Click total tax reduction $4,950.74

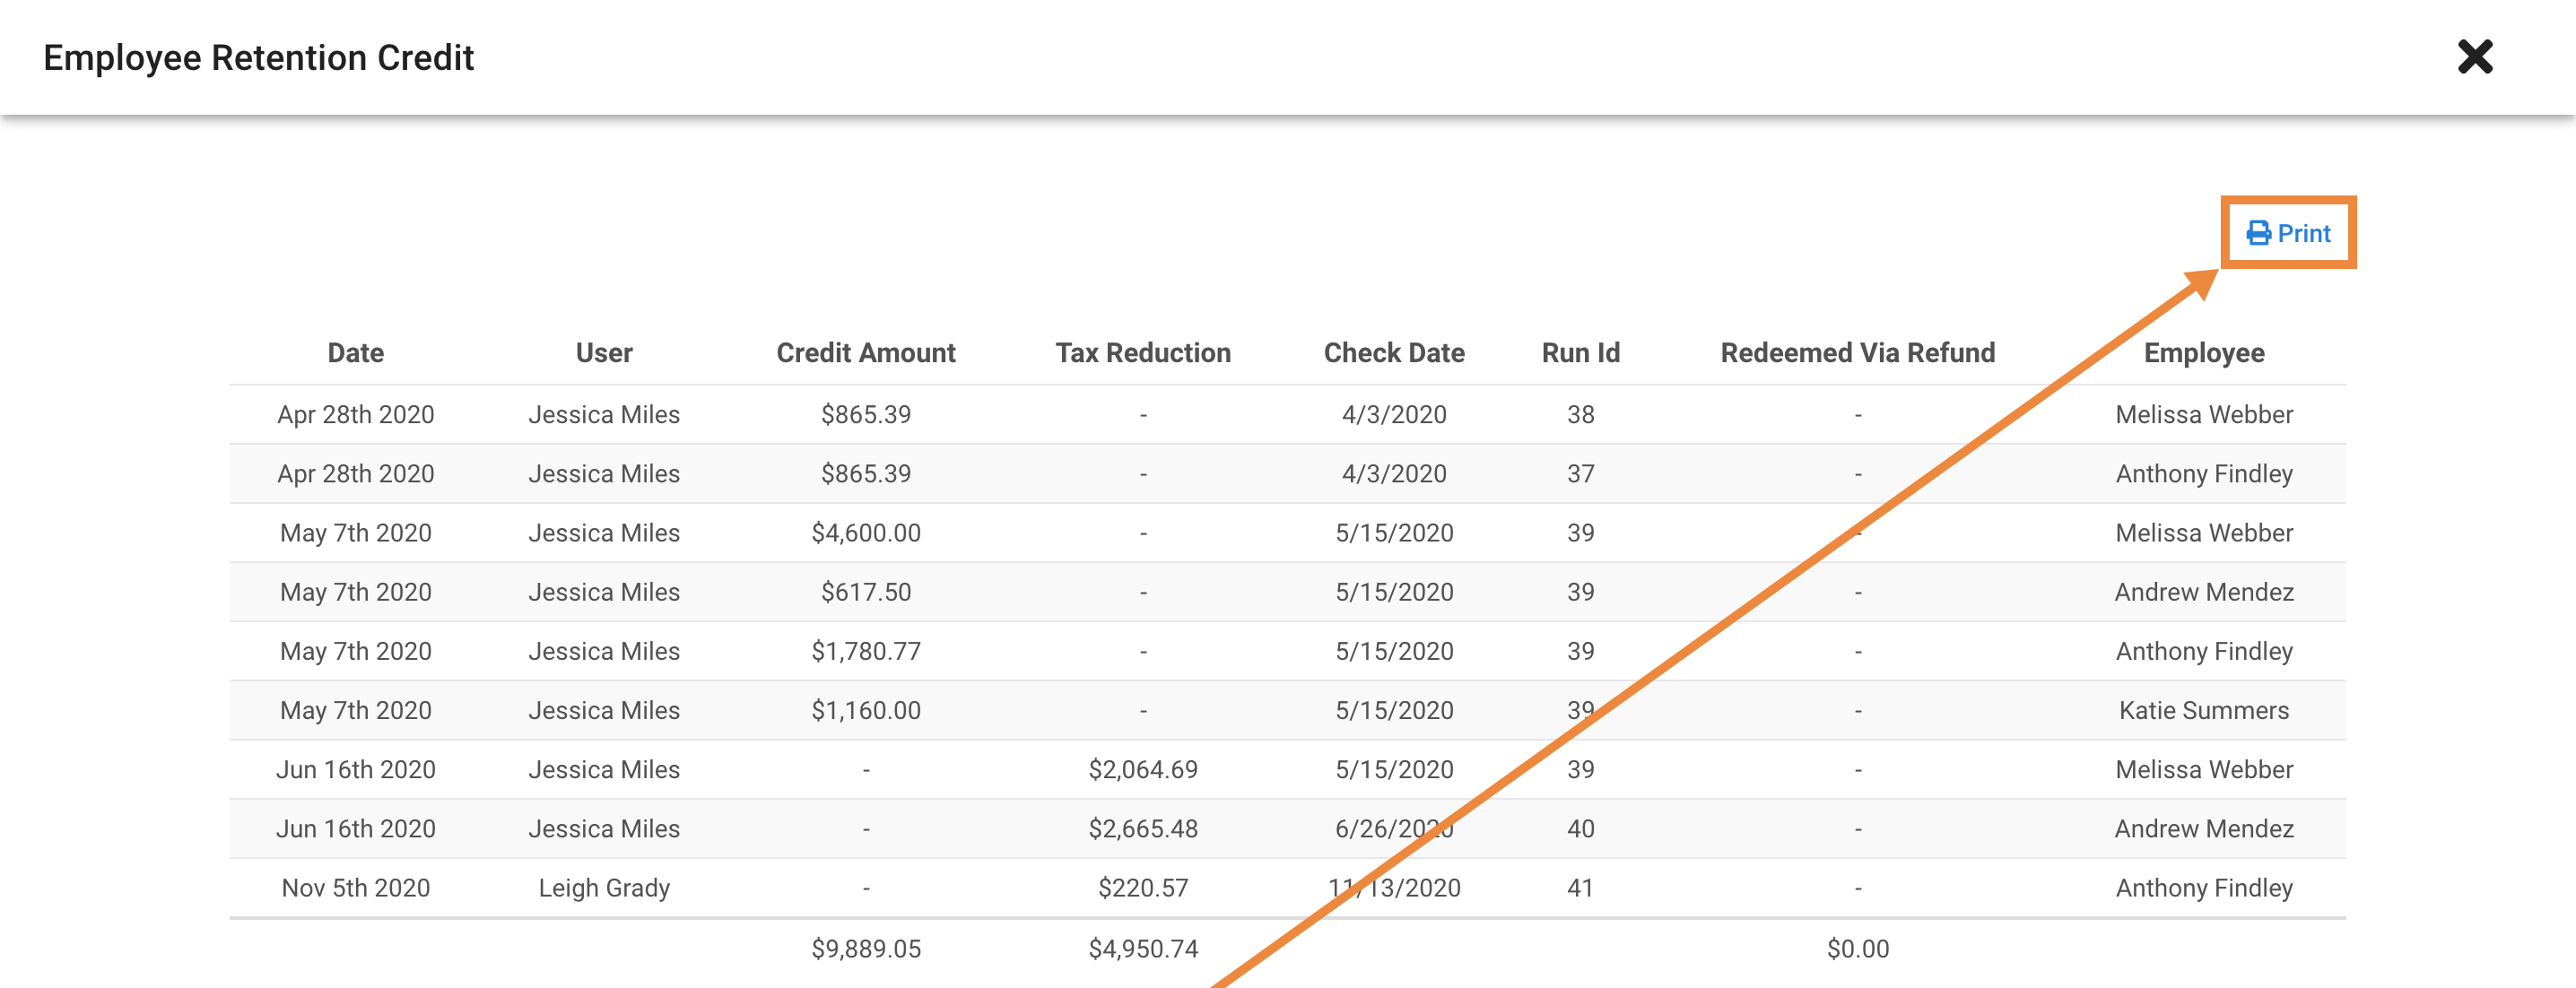(x=1143, y=948)
